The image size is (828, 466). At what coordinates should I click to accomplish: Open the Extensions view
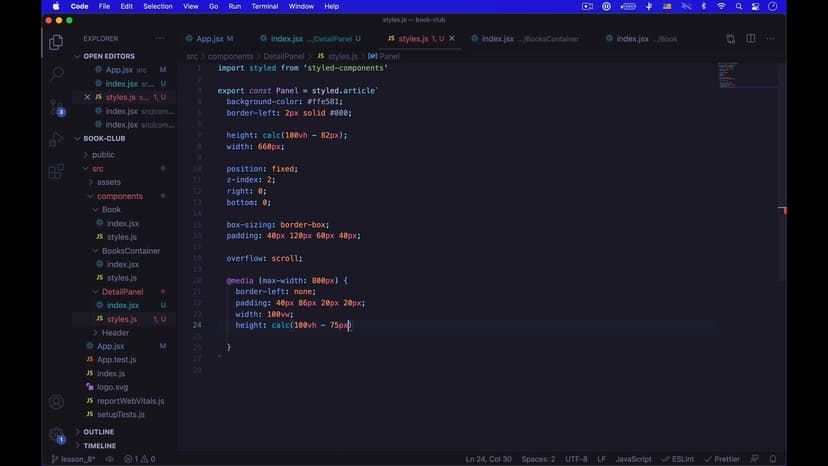[56, 172]
